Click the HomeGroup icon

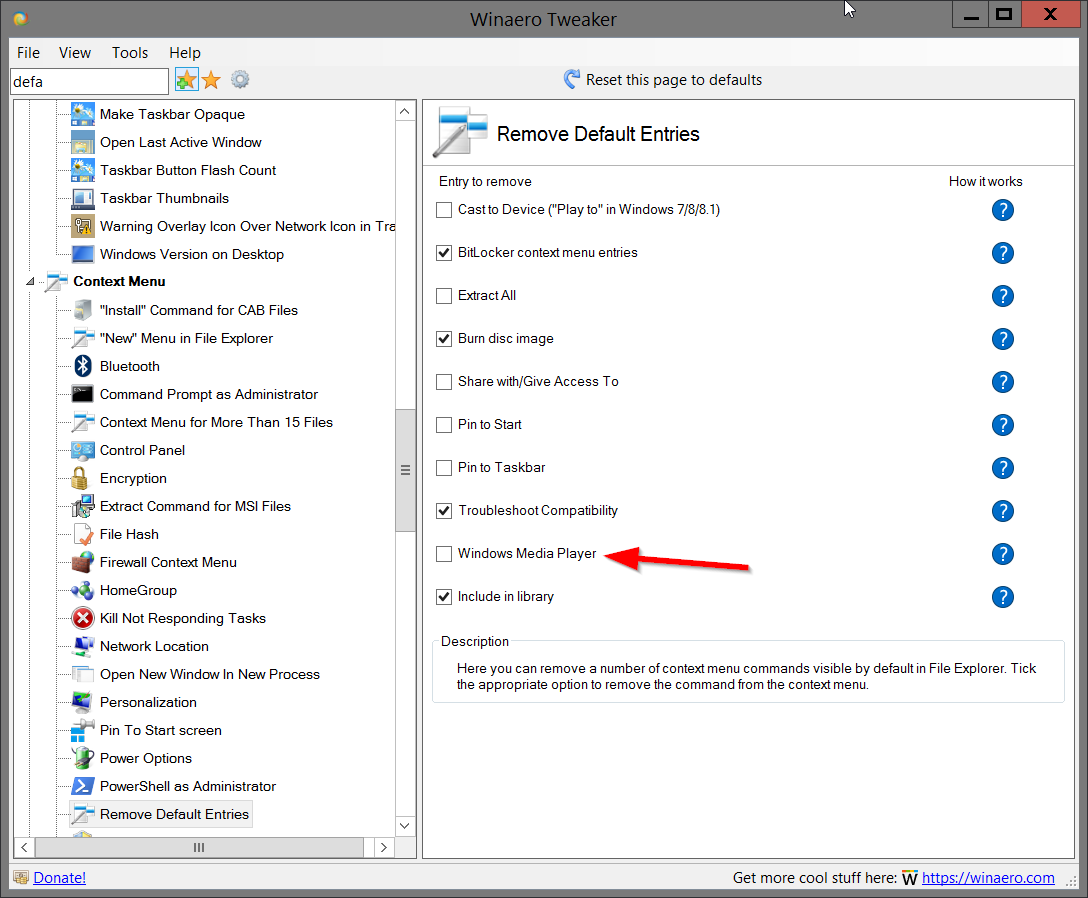pyautogui.click(x=83, y=591)
